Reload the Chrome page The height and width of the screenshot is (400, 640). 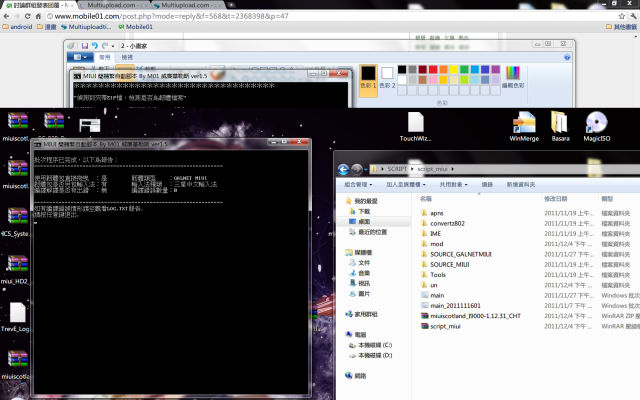[x=27, y=16]
